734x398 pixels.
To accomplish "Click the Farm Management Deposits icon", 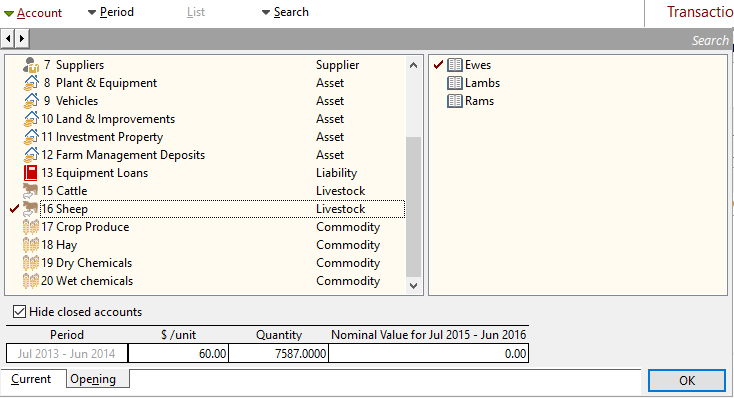I will [31, 155].
